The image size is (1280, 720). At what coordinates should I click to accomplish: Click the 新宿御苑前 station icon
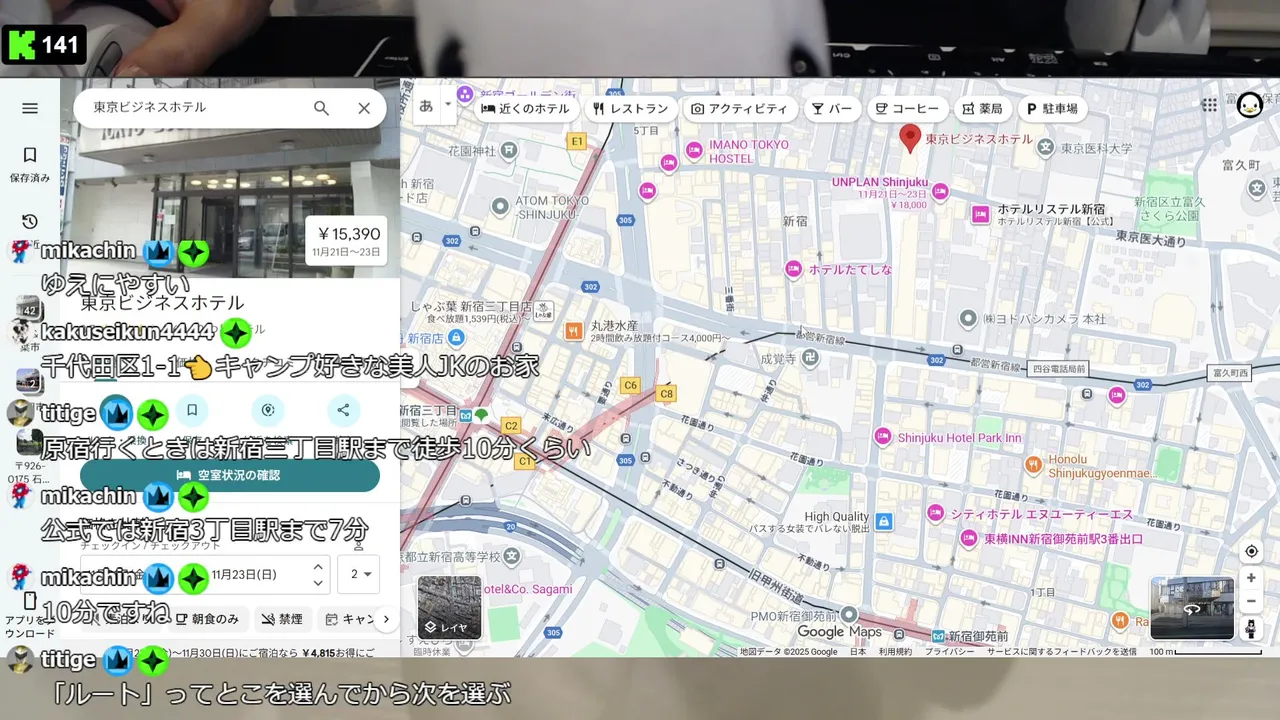(x=937, y=636)
